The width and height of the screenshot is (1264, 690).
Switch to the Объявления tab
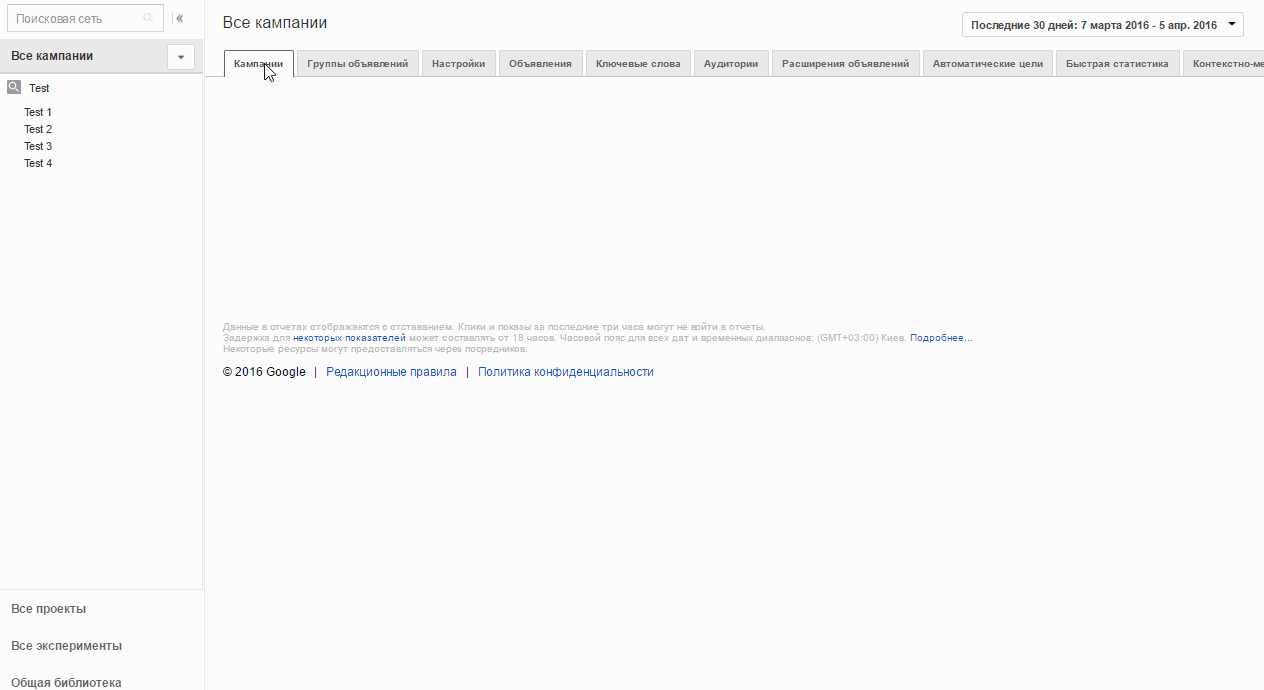[x=540, y=64]
